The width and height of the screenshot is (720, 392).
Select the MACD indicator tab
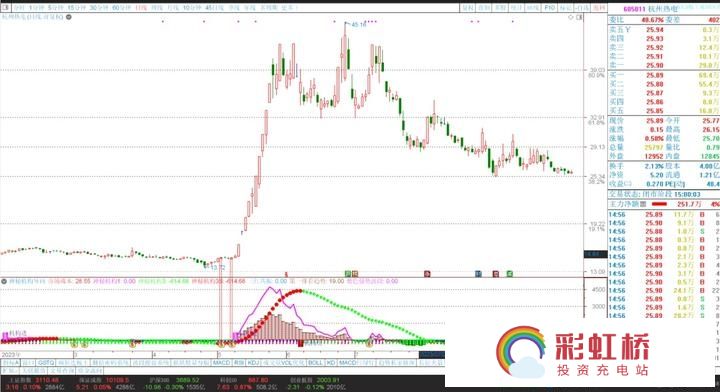(x=221, y=363)
